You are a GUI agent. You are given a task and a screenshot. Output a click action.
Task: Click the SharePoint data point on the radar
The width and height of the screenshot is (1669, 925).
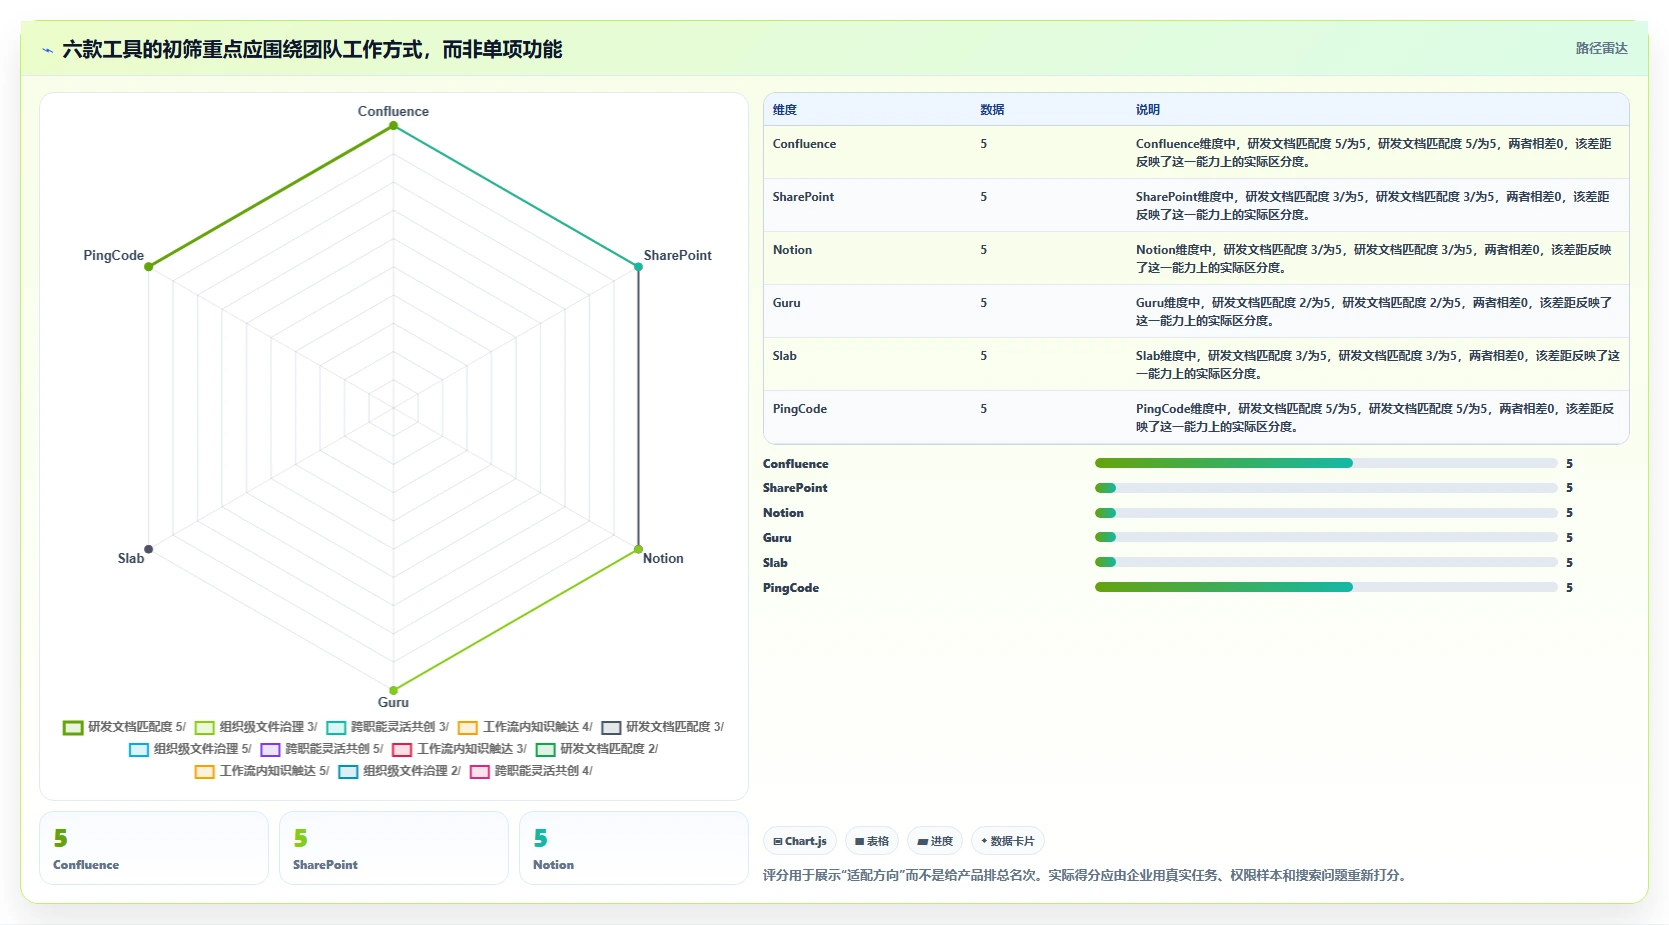pyautogui.click(x=638, y=267)
